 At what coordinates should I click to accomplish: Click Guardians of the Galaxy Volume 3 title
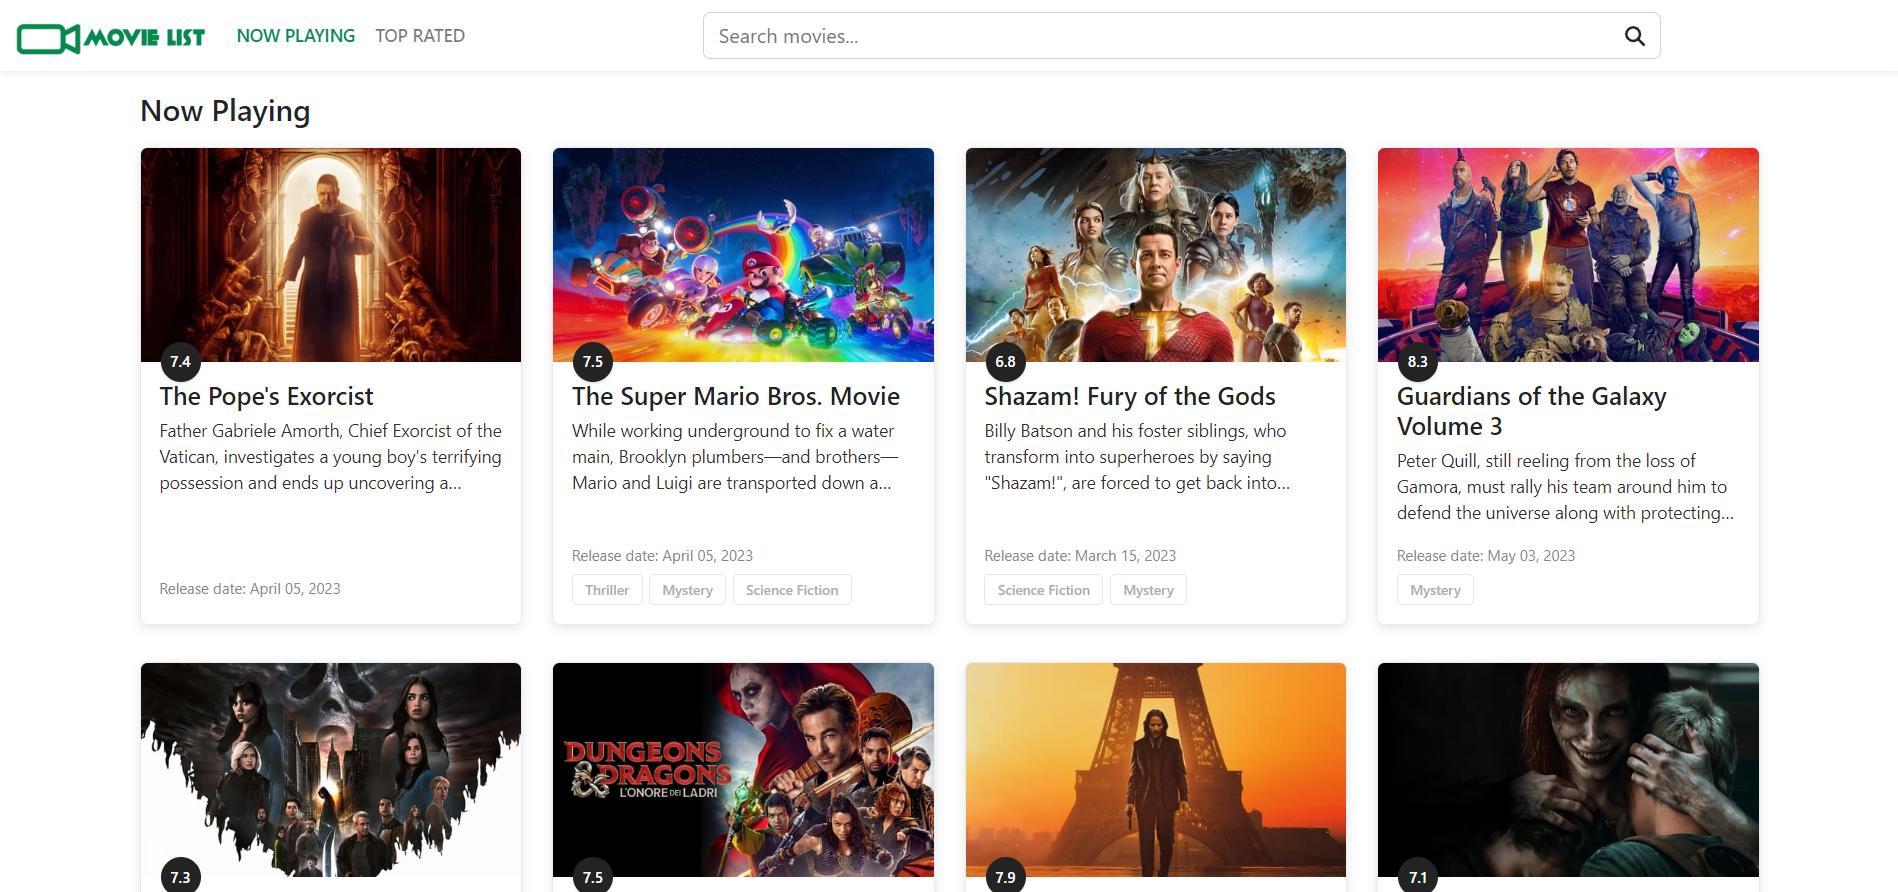1531,411
